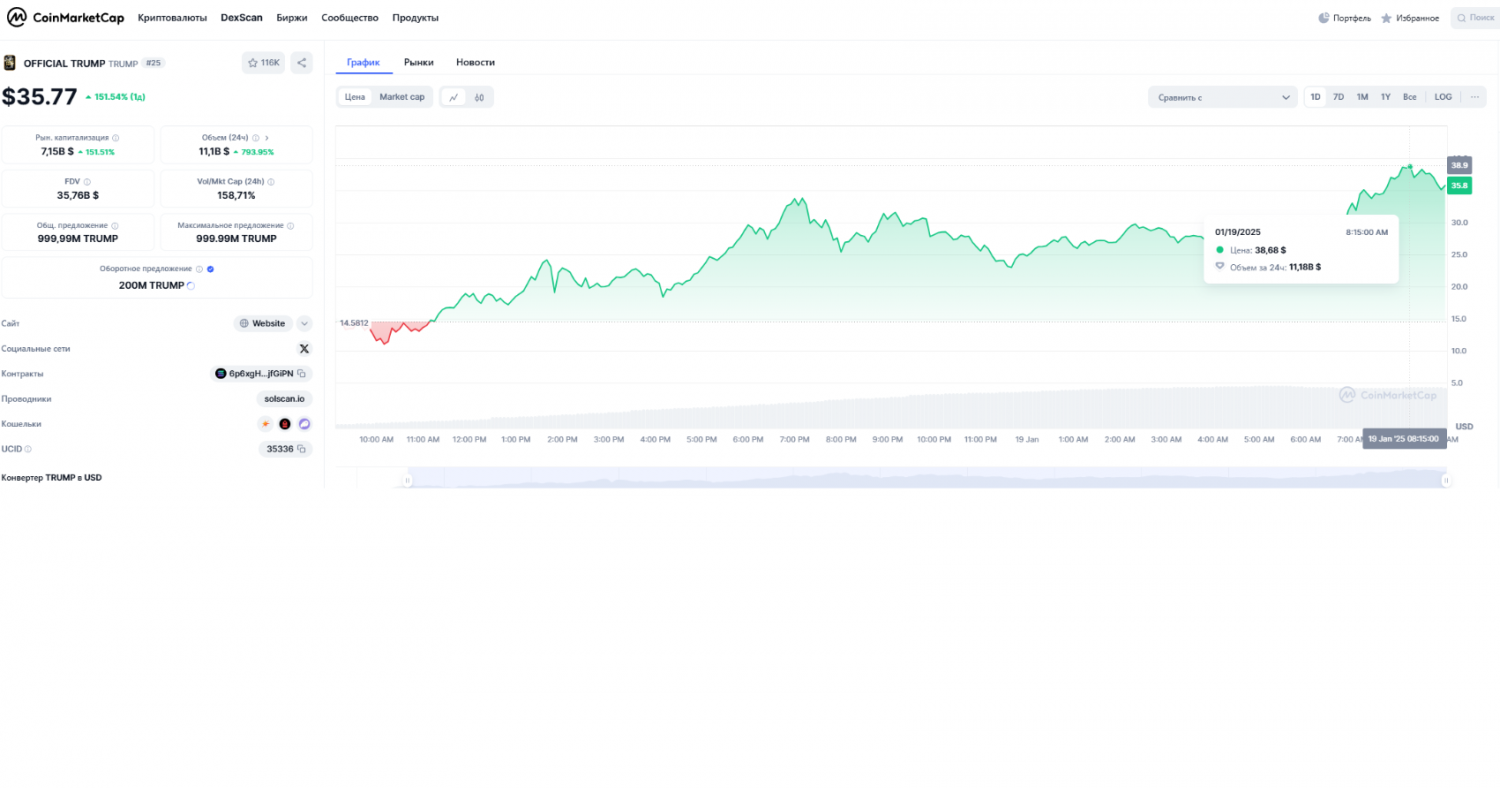Set chart range to 1Y
1500x788 pixels.
click(1386, 97)
